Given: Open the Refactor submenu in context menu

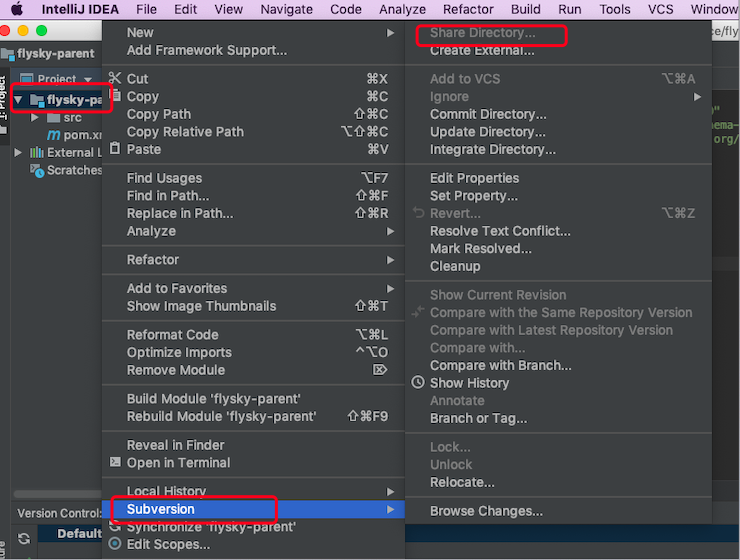Looking at the screenshot, I should tap(253, 260).
